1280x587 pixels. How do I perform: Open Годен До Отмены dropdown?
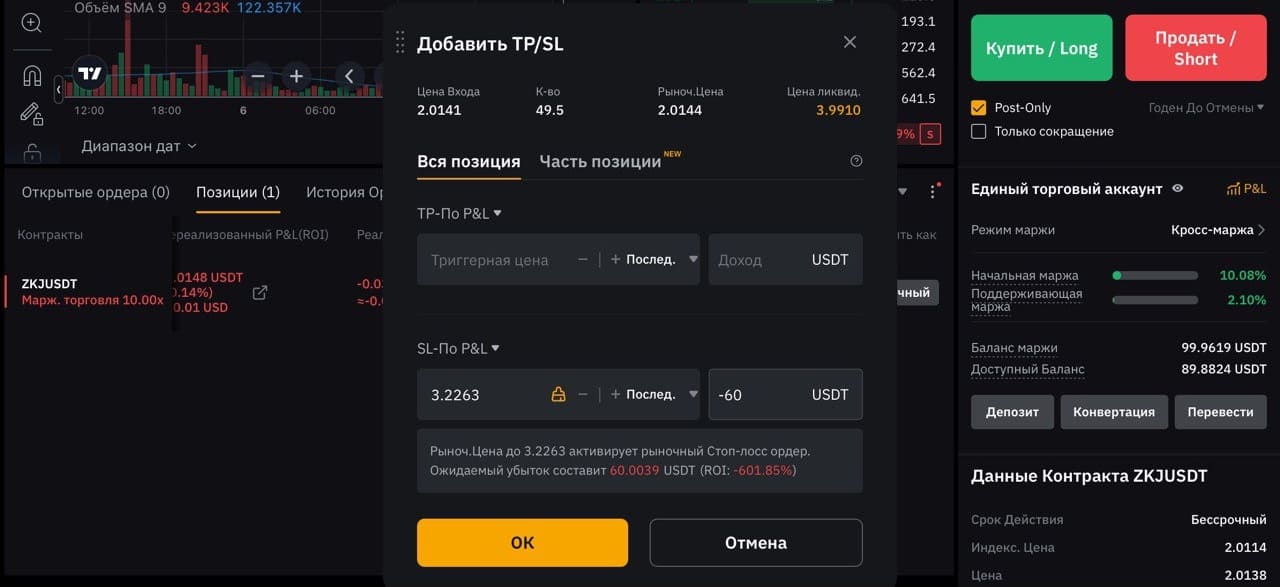[x=1206, y=107]
